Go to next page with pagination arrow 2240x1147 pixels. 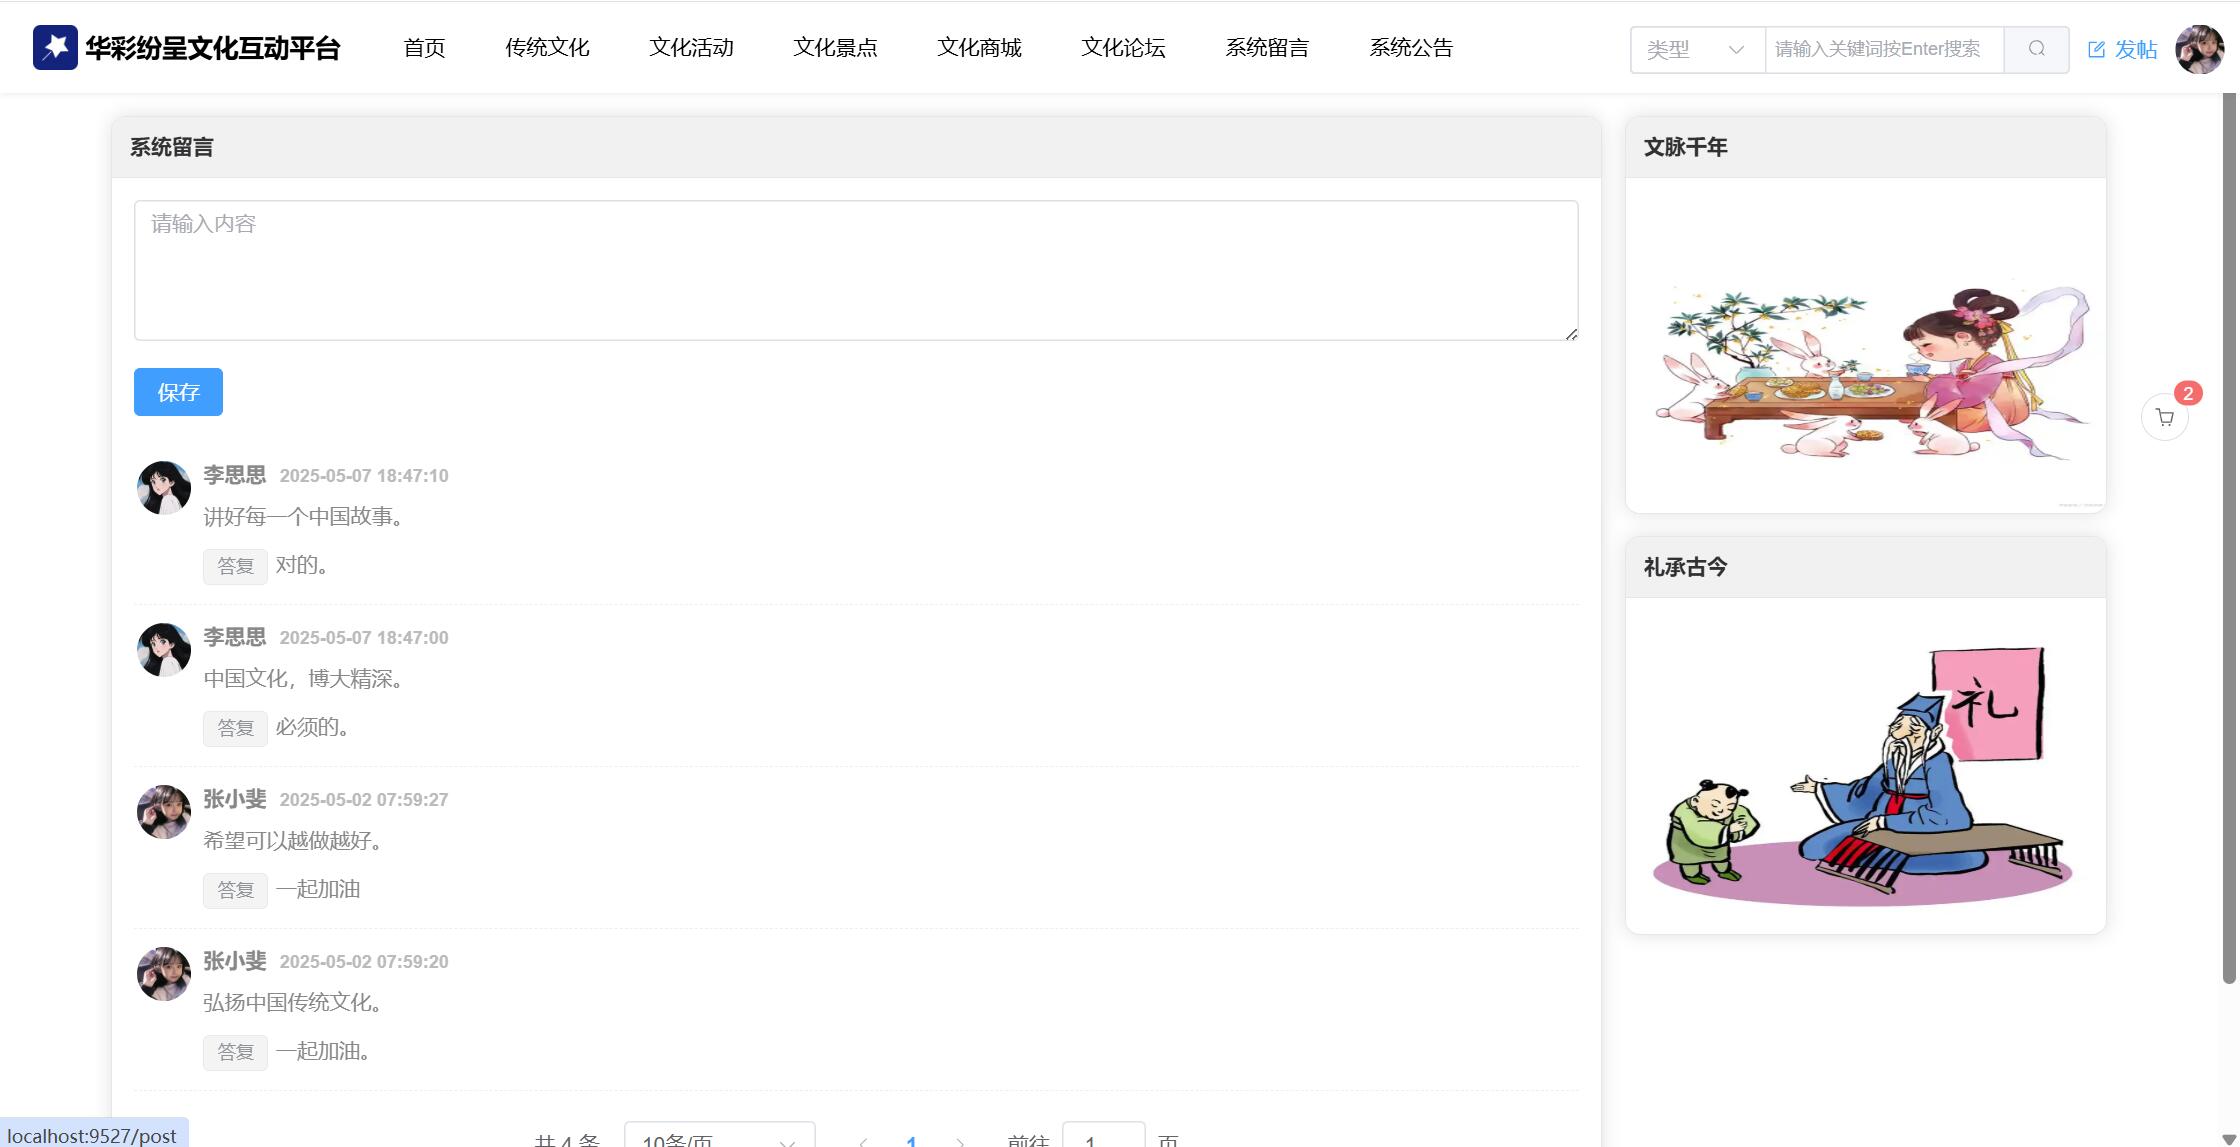click(x=960, y=1140)
